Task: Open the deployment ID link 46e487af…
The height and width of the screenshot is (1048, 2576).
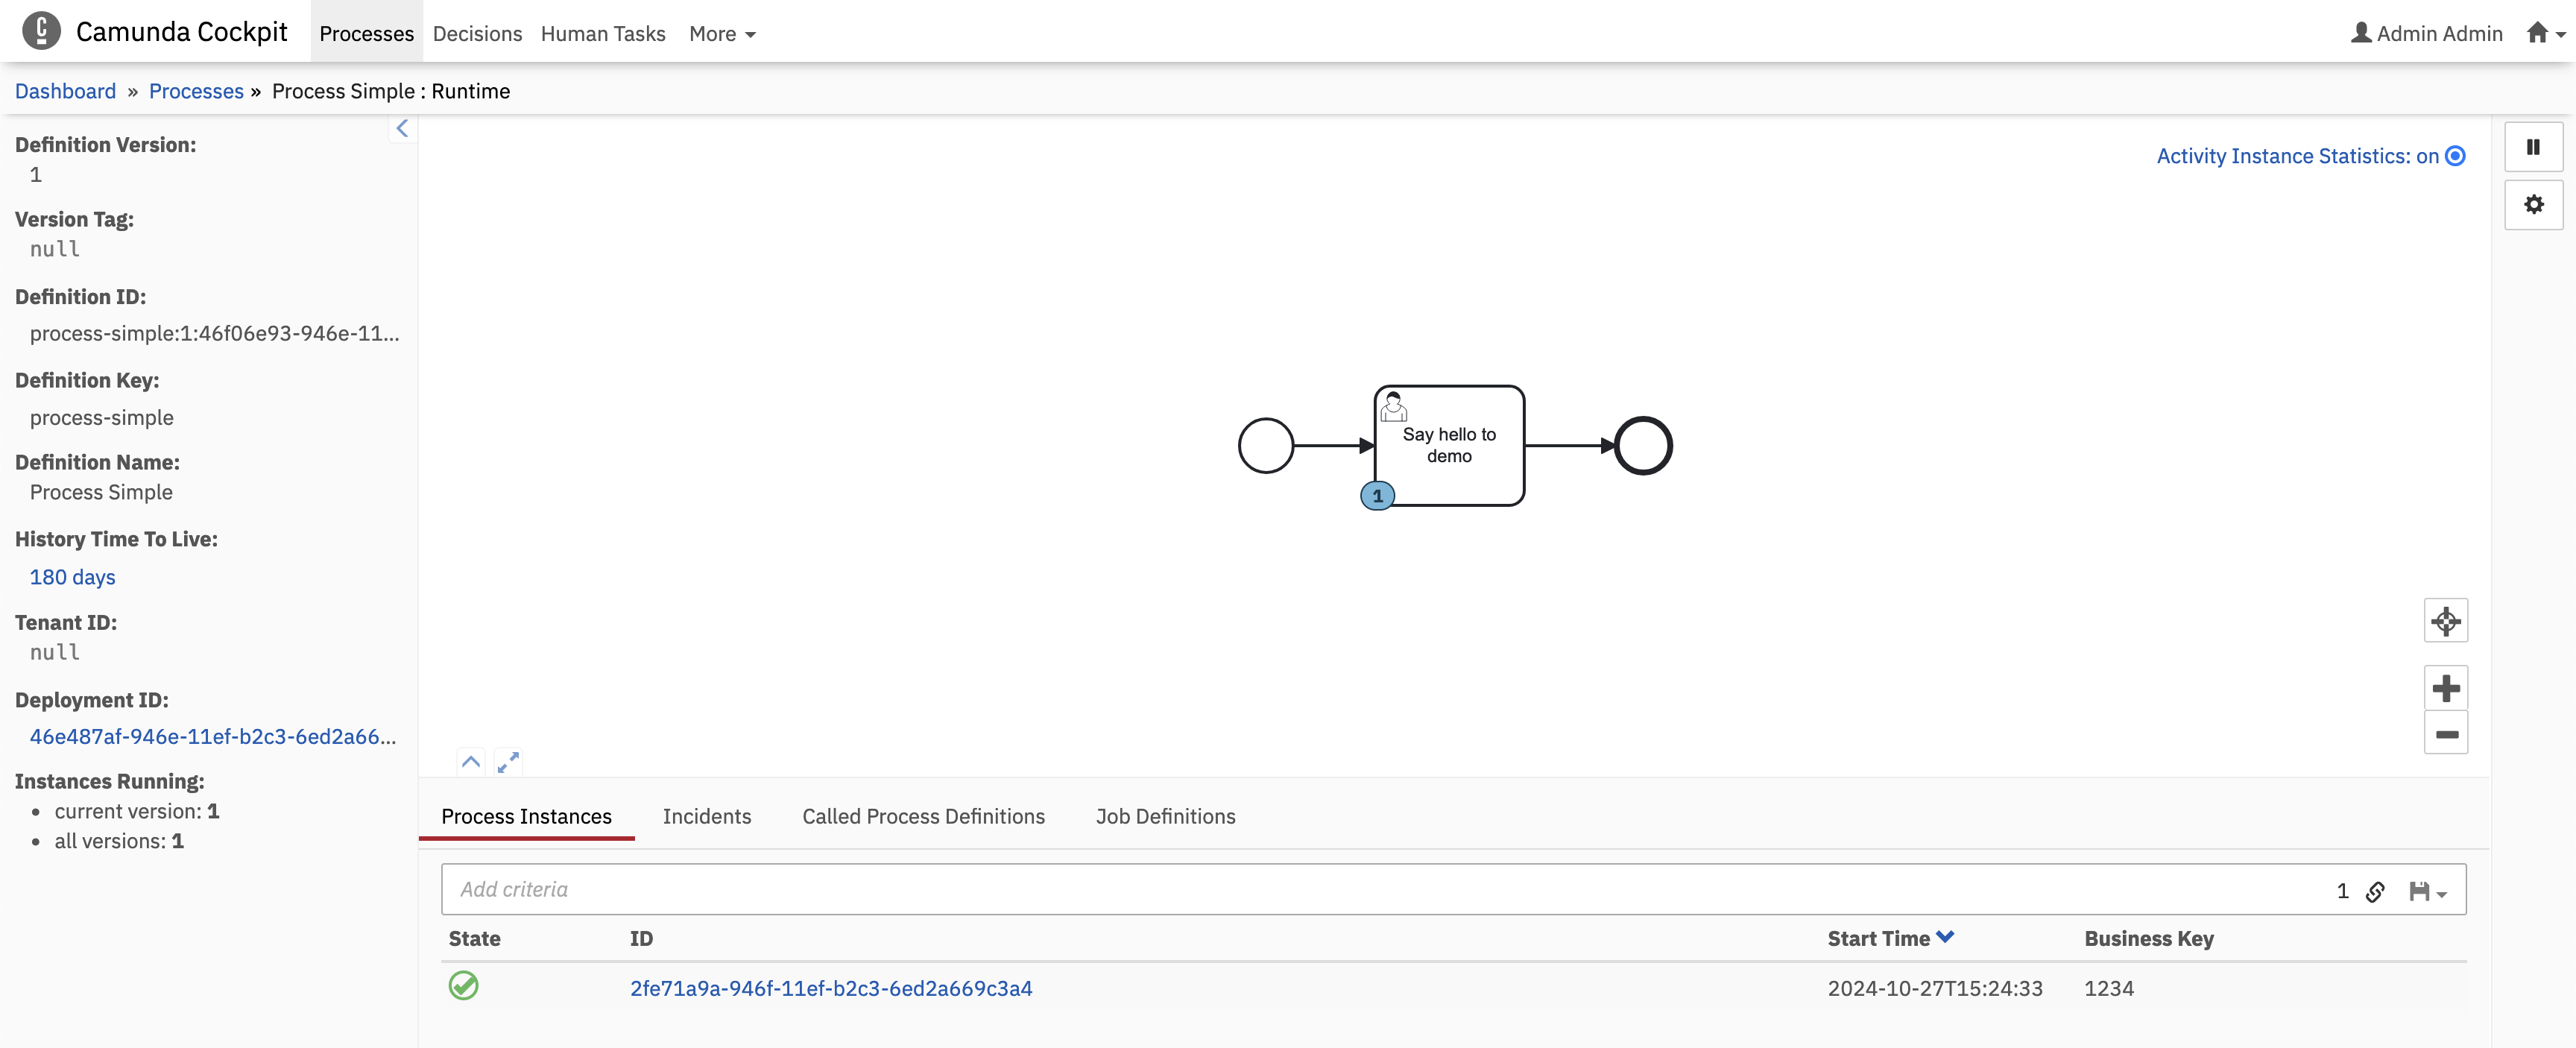Action: click(213, 737)
